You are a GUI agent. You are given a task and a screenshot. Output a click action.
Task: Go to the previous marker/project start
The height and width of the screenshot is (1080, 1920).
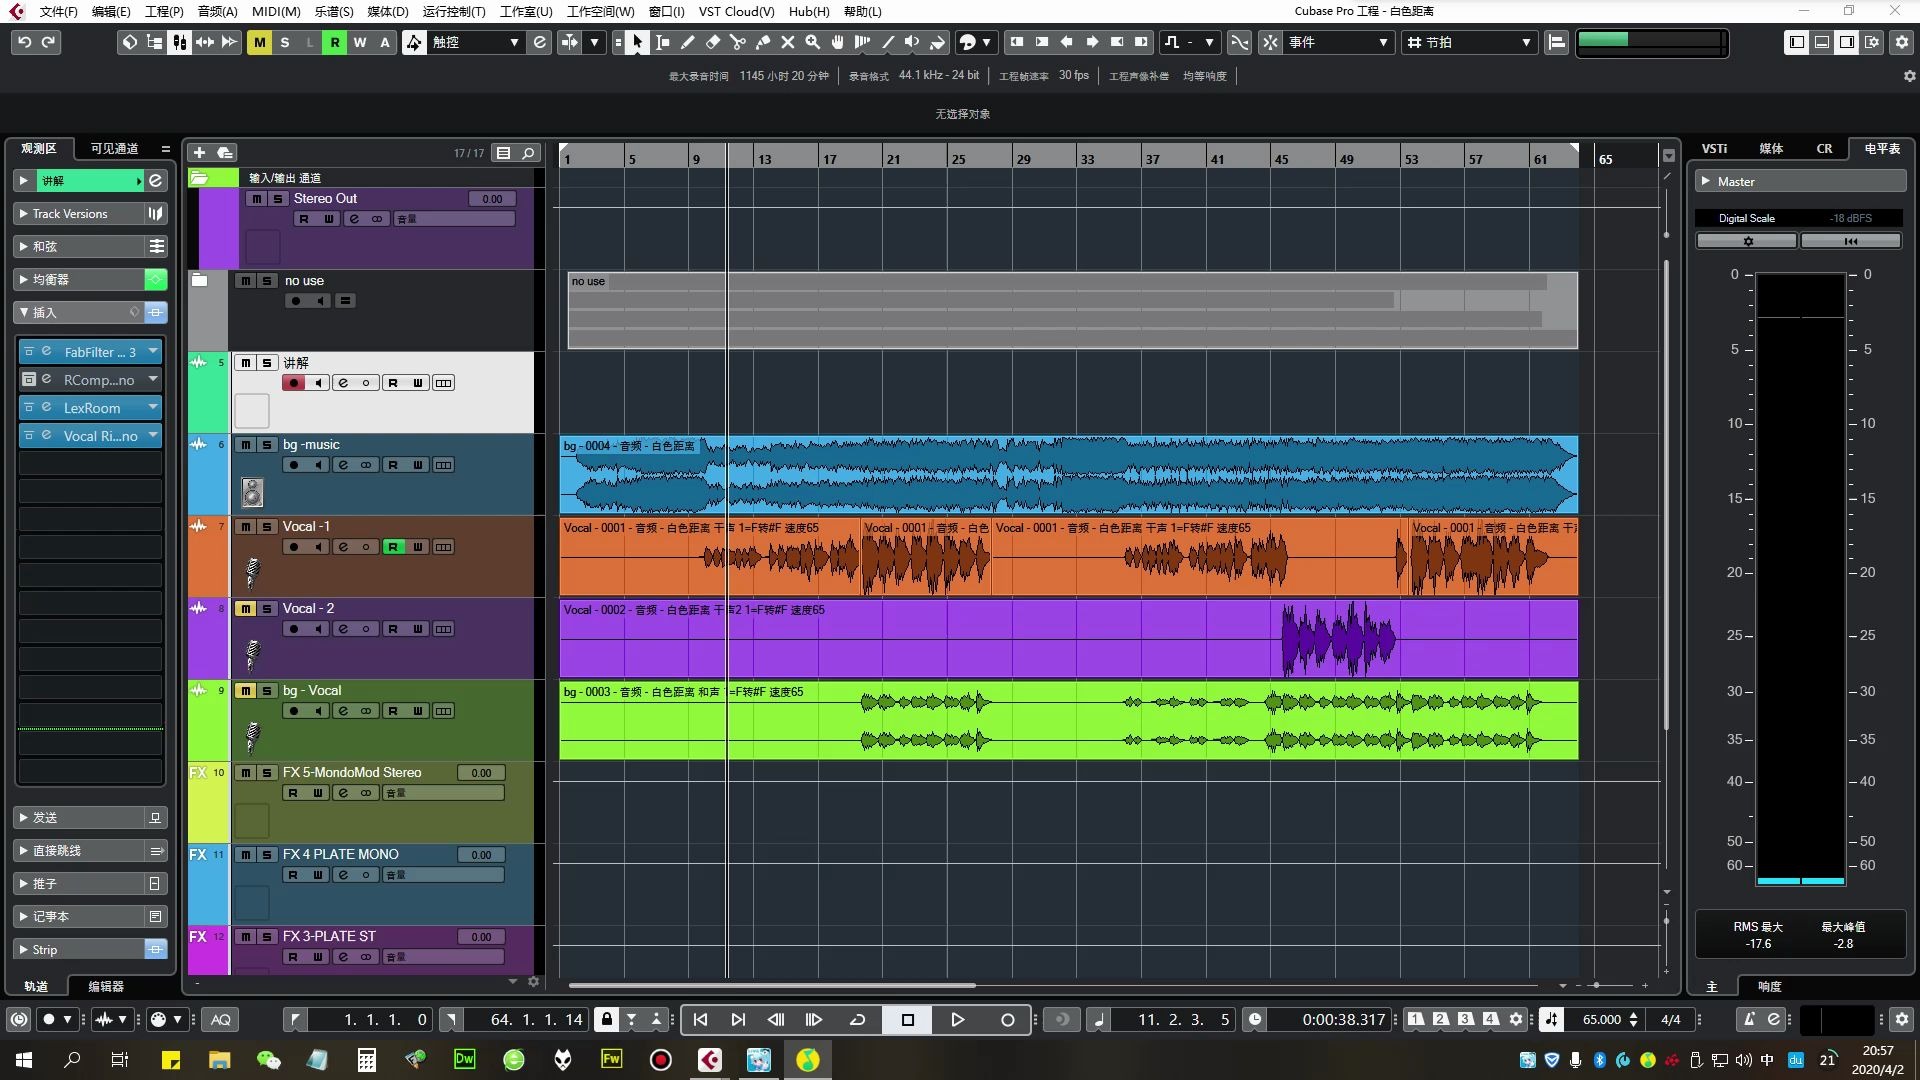(700, 1020)
